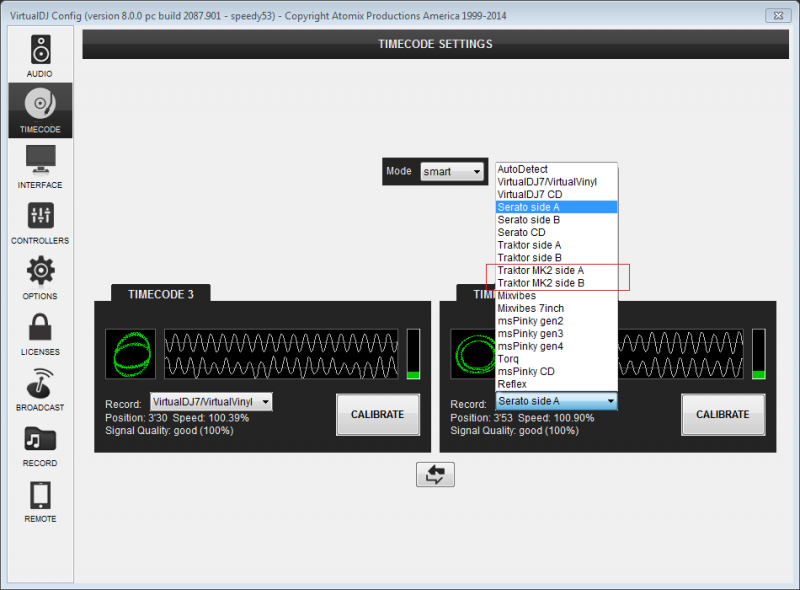The width and height of the screenshot is (800, 590).
Task: Click 'Position: 3'30 Speed: 100.39%' text
Action: (177, 418)
